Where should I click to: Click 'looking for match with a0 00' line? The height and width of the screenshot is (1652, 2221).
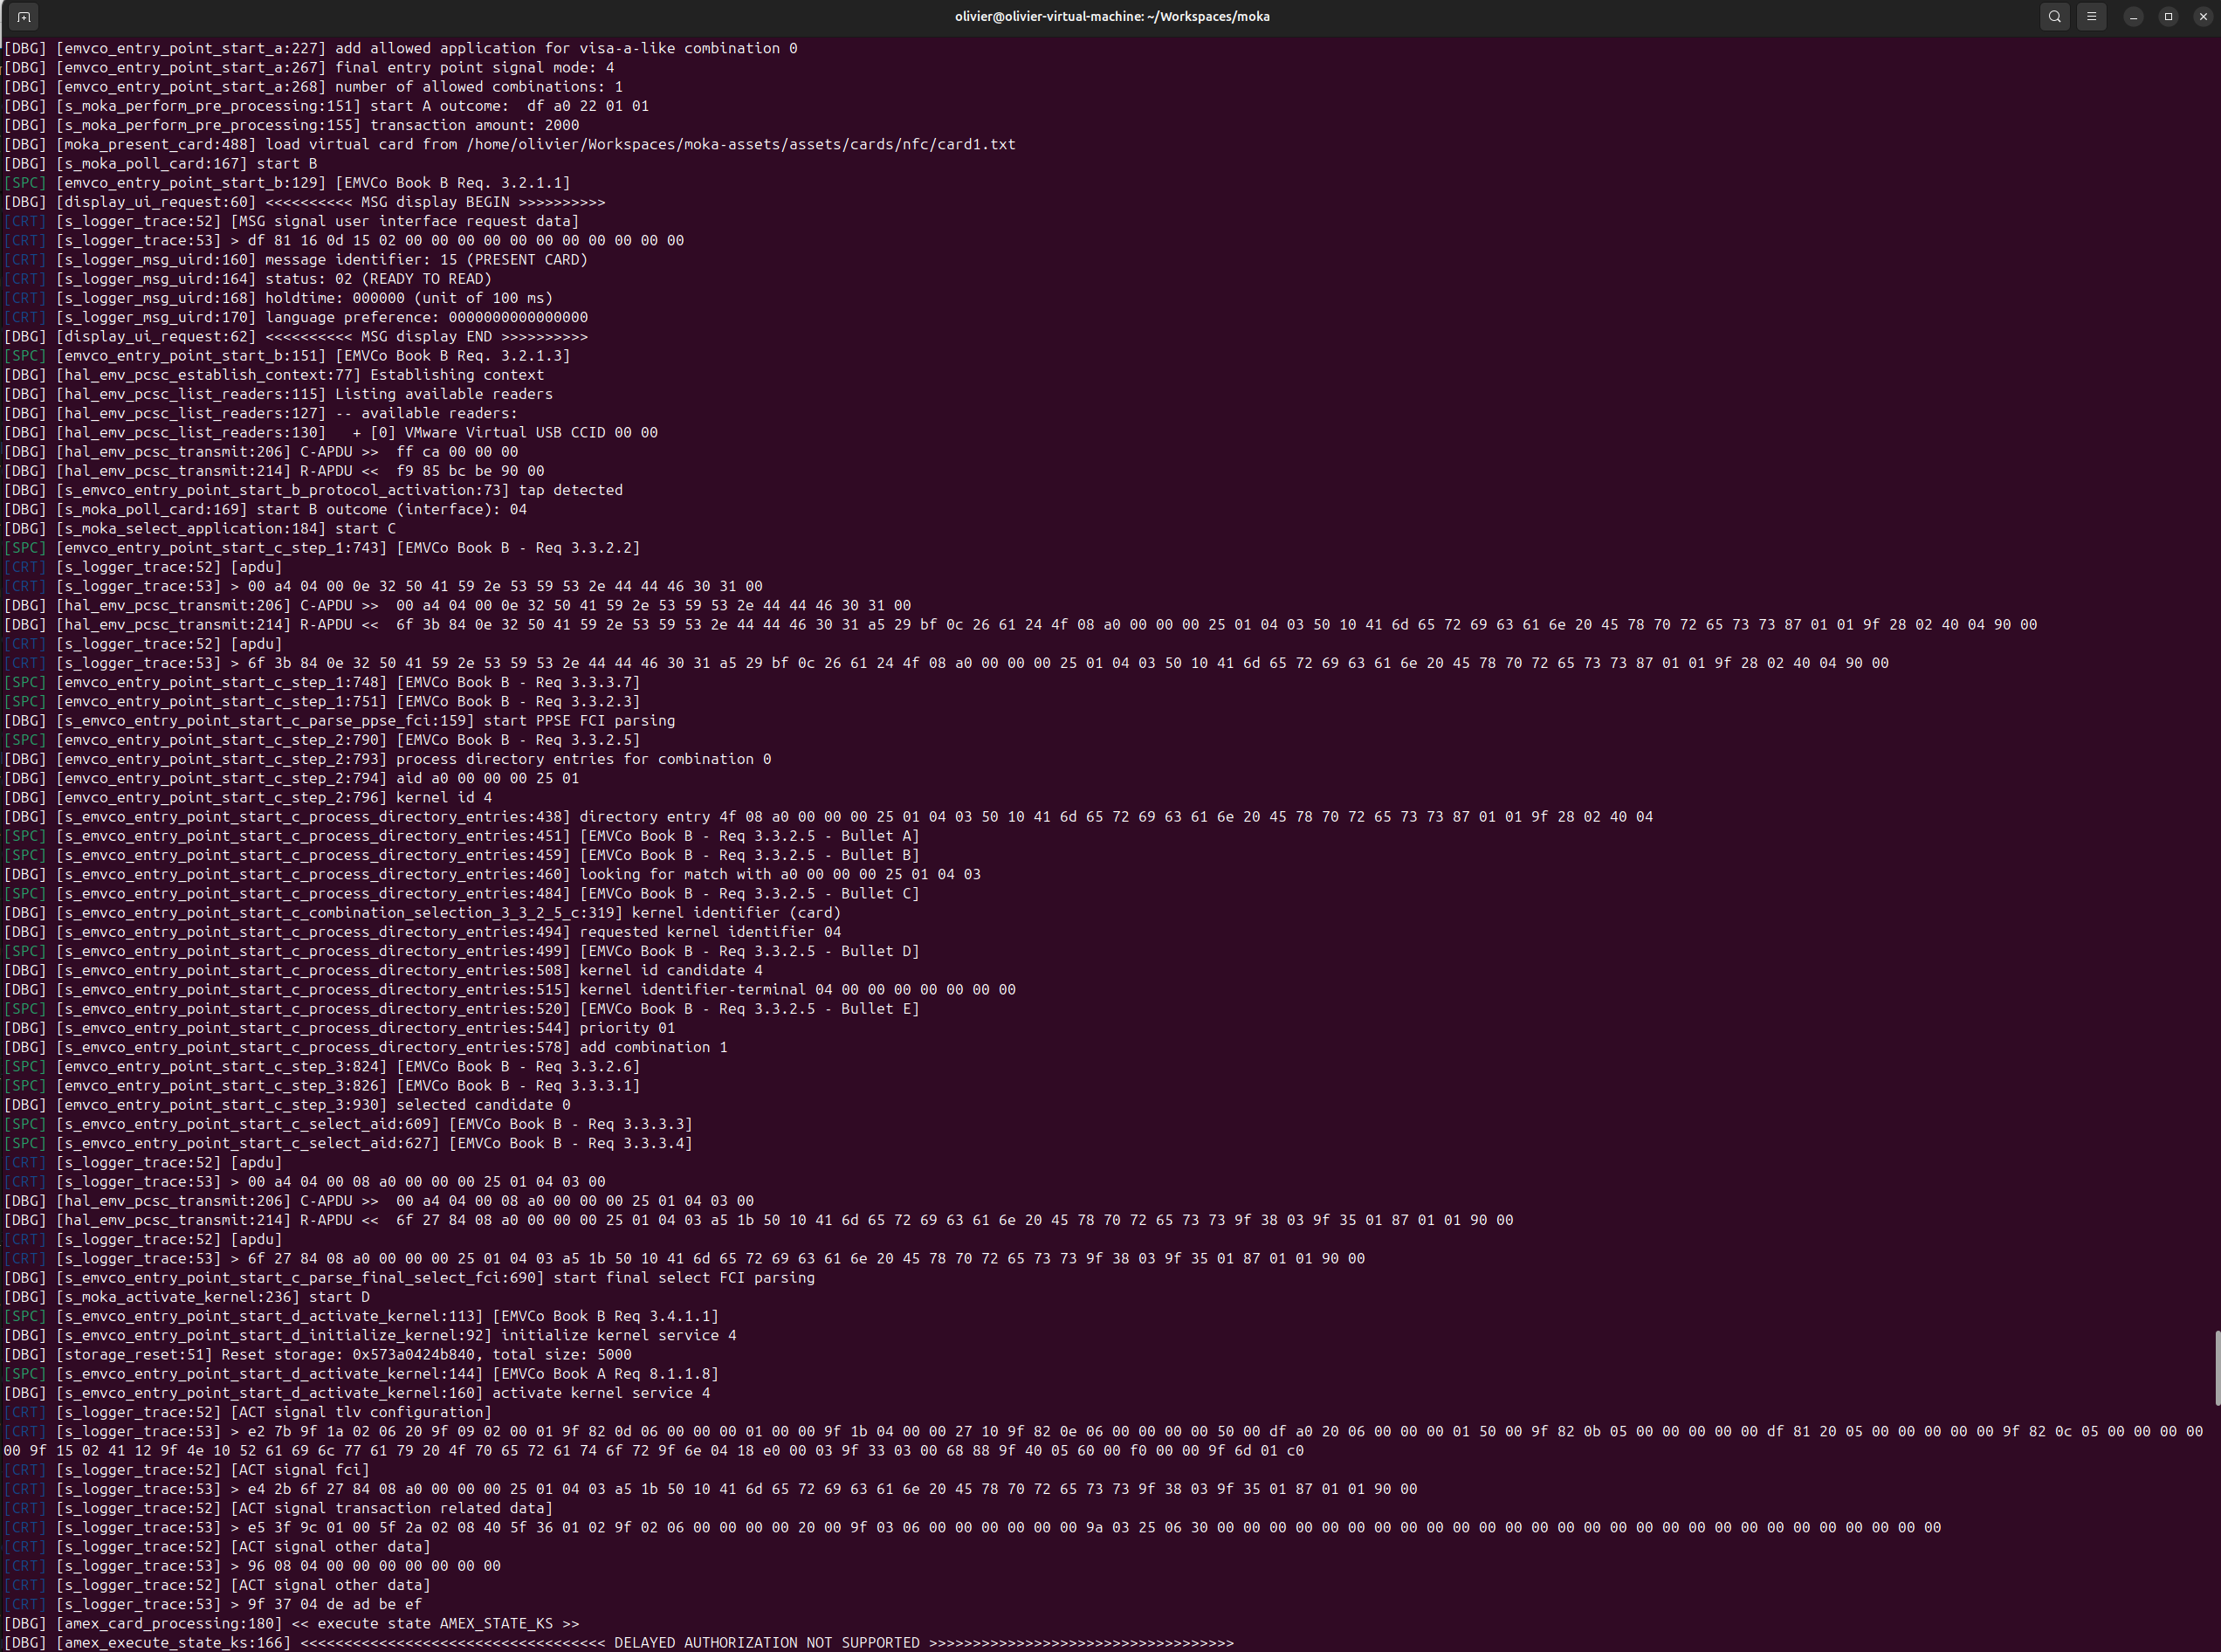(493, 874)
